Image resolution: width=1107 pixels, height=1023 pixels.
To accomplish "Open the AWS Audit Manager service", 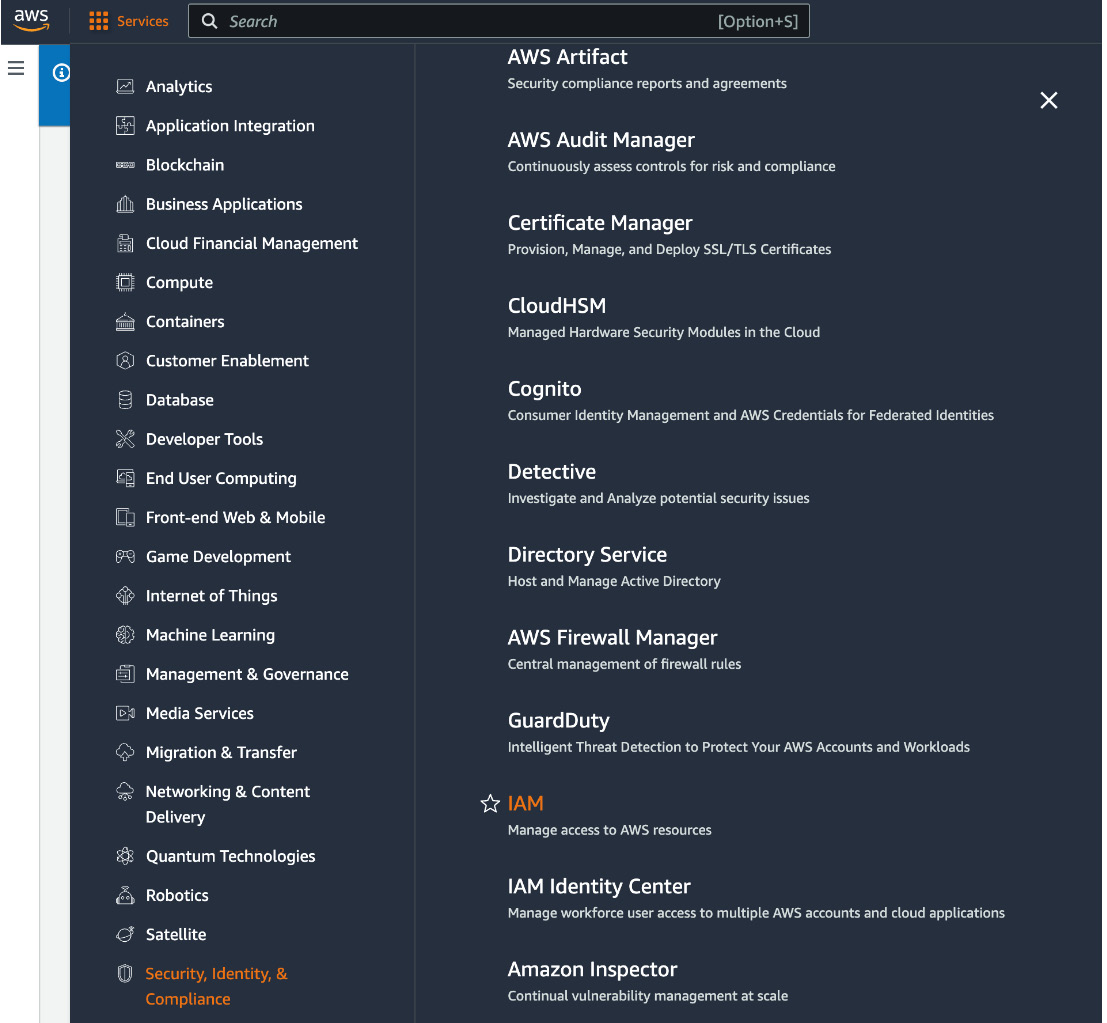I will (602, 140).
